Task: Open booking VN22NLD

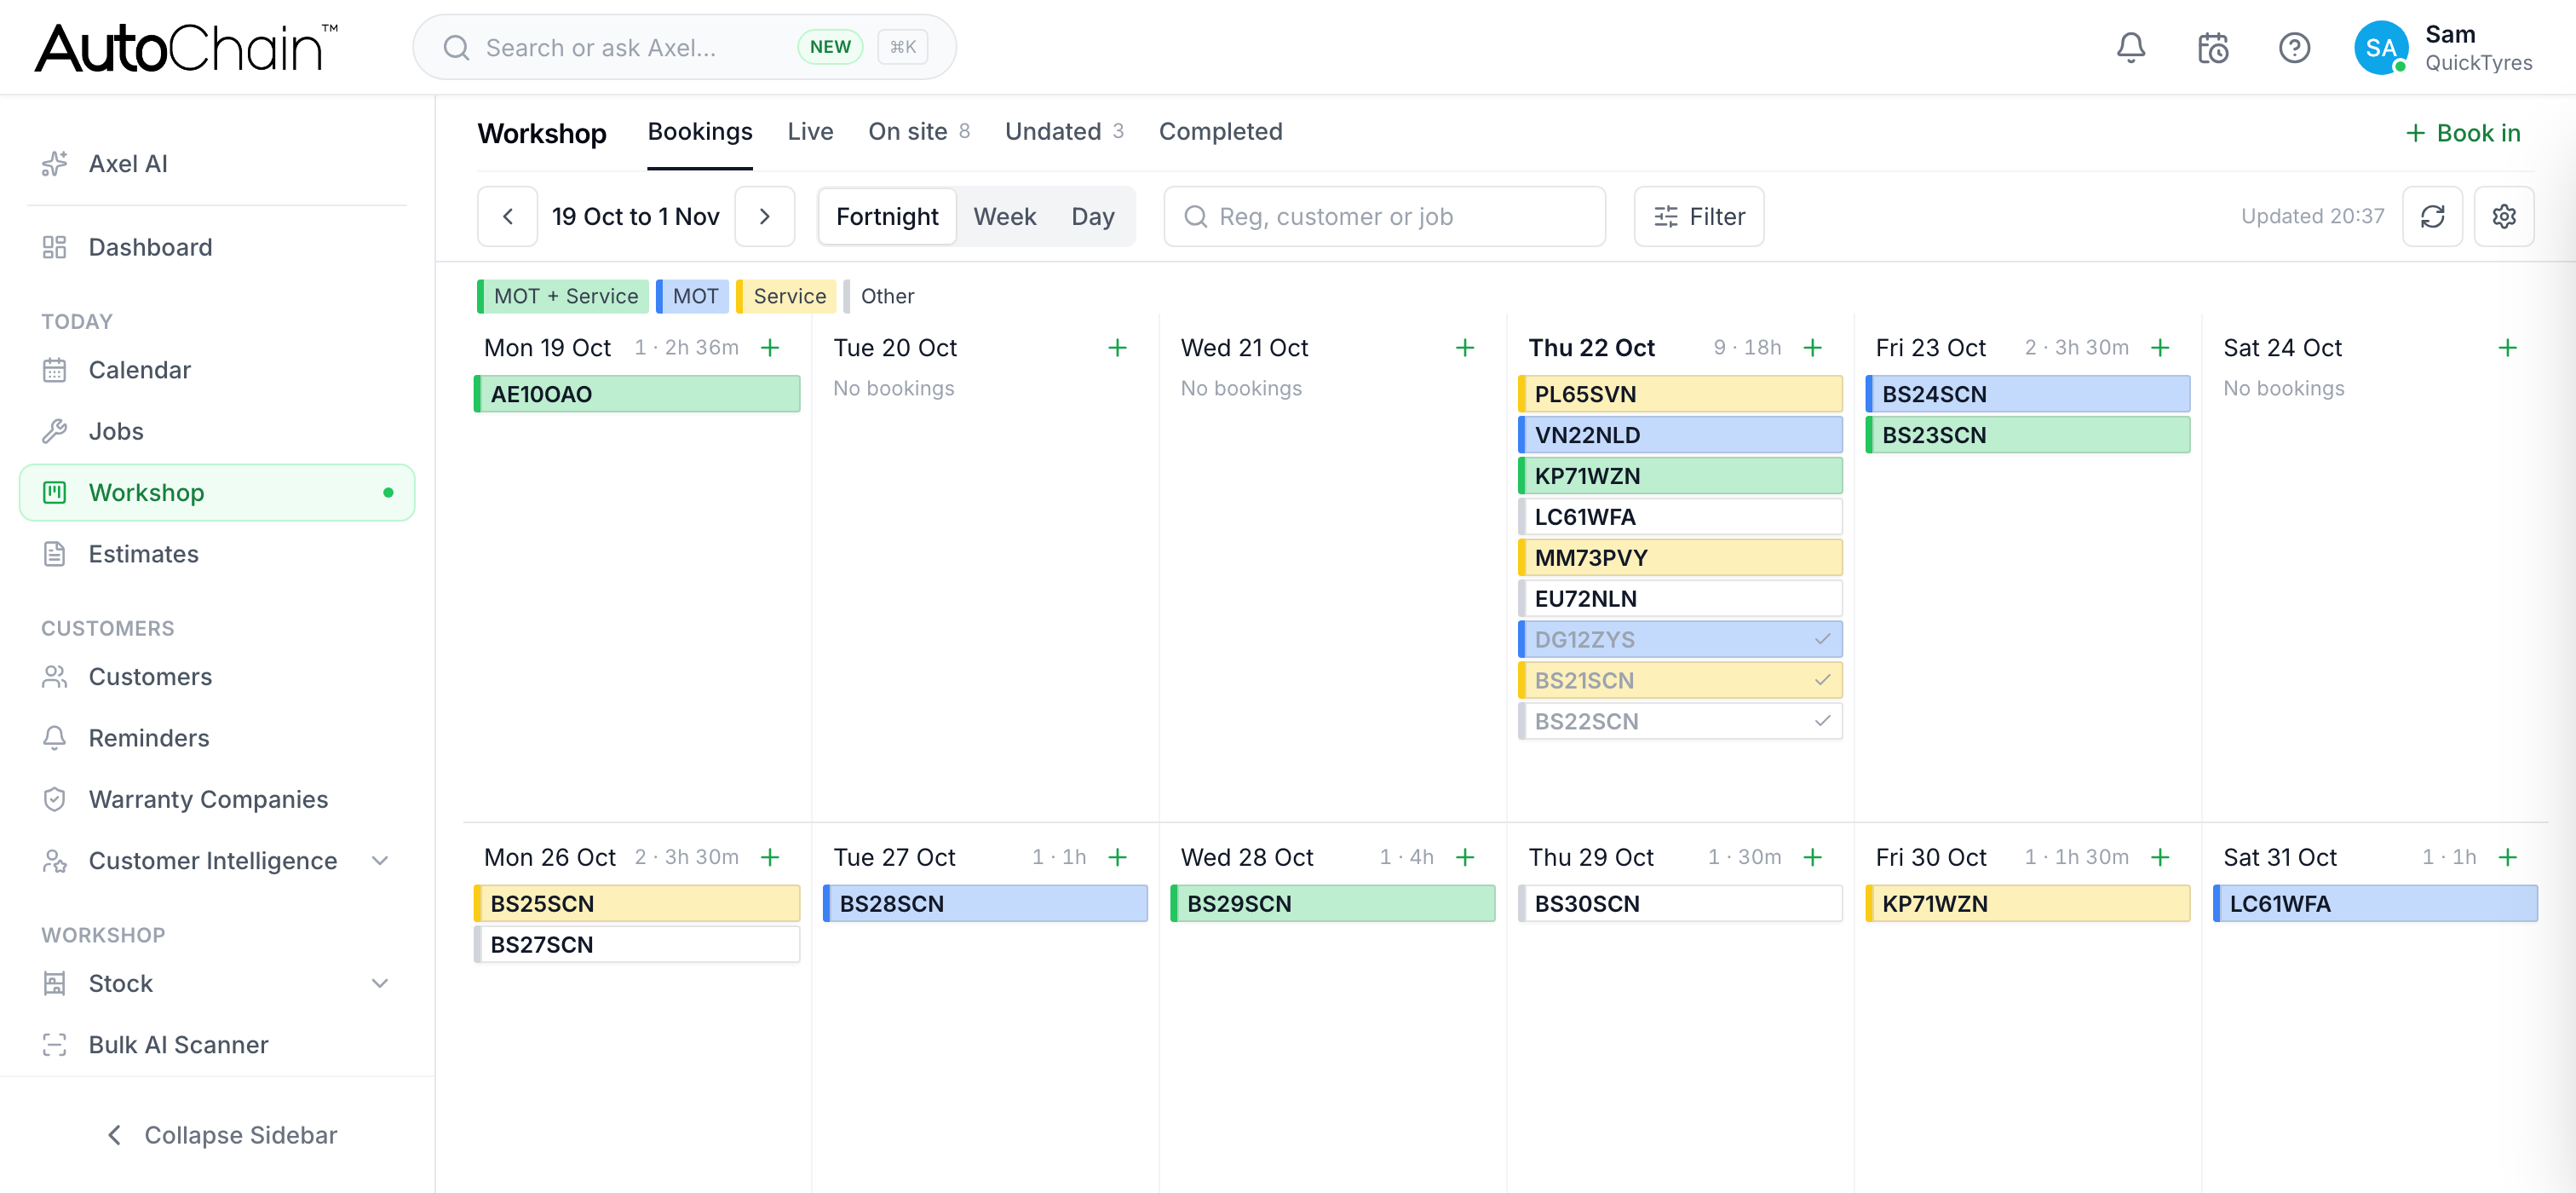Action: point(1680,435)
